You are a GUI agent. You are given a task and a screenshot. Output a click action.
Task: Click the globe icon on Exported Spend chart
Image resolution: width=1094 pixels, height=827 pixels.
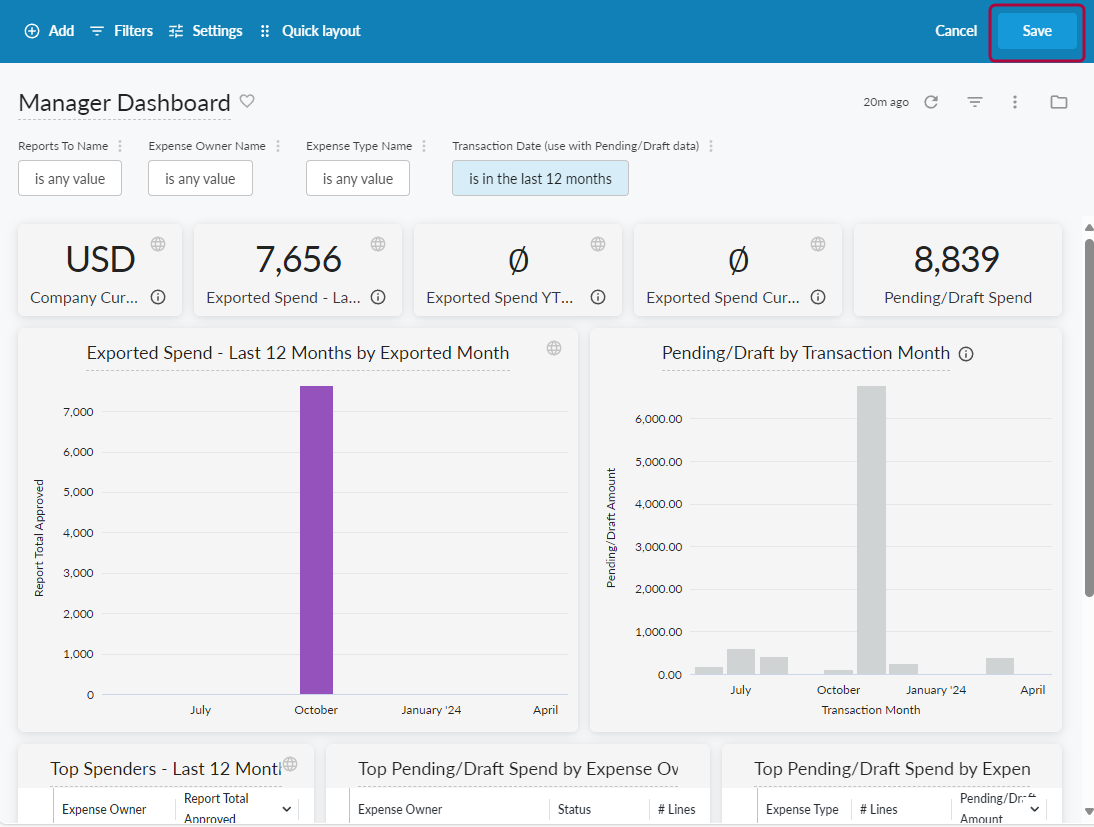click(554, 348)
